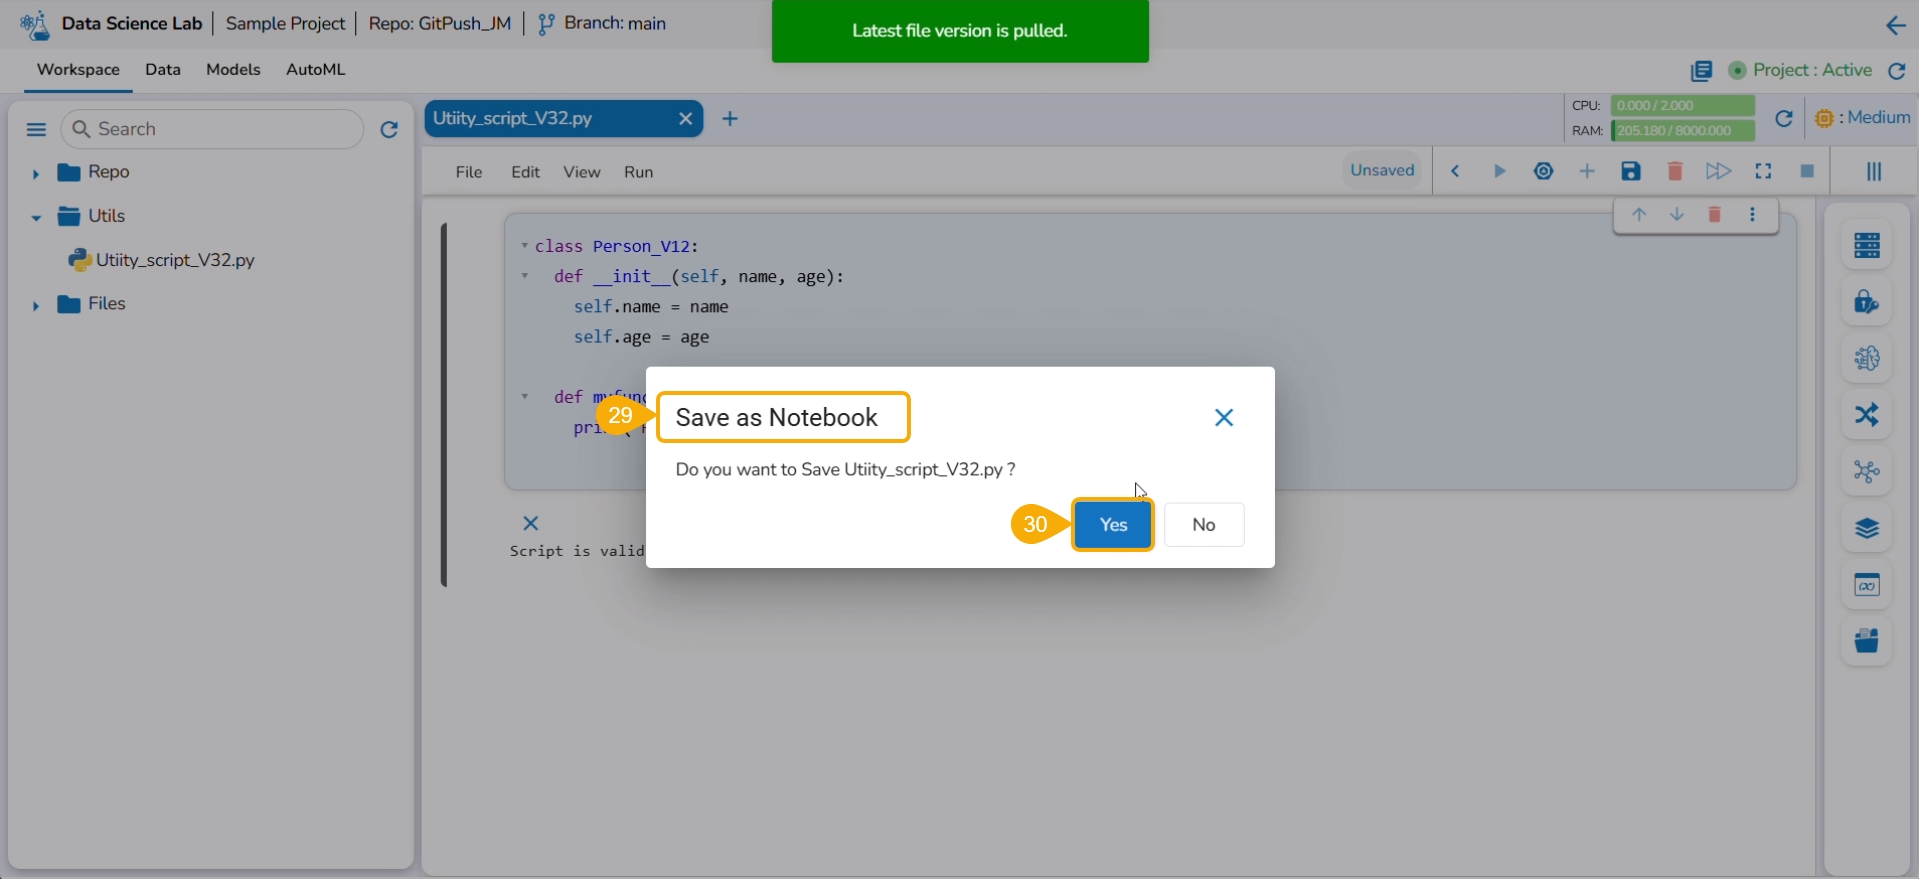Click the Unsaved status label
The width and height of the screenshot is (1919, 879).
(1382, 171)
